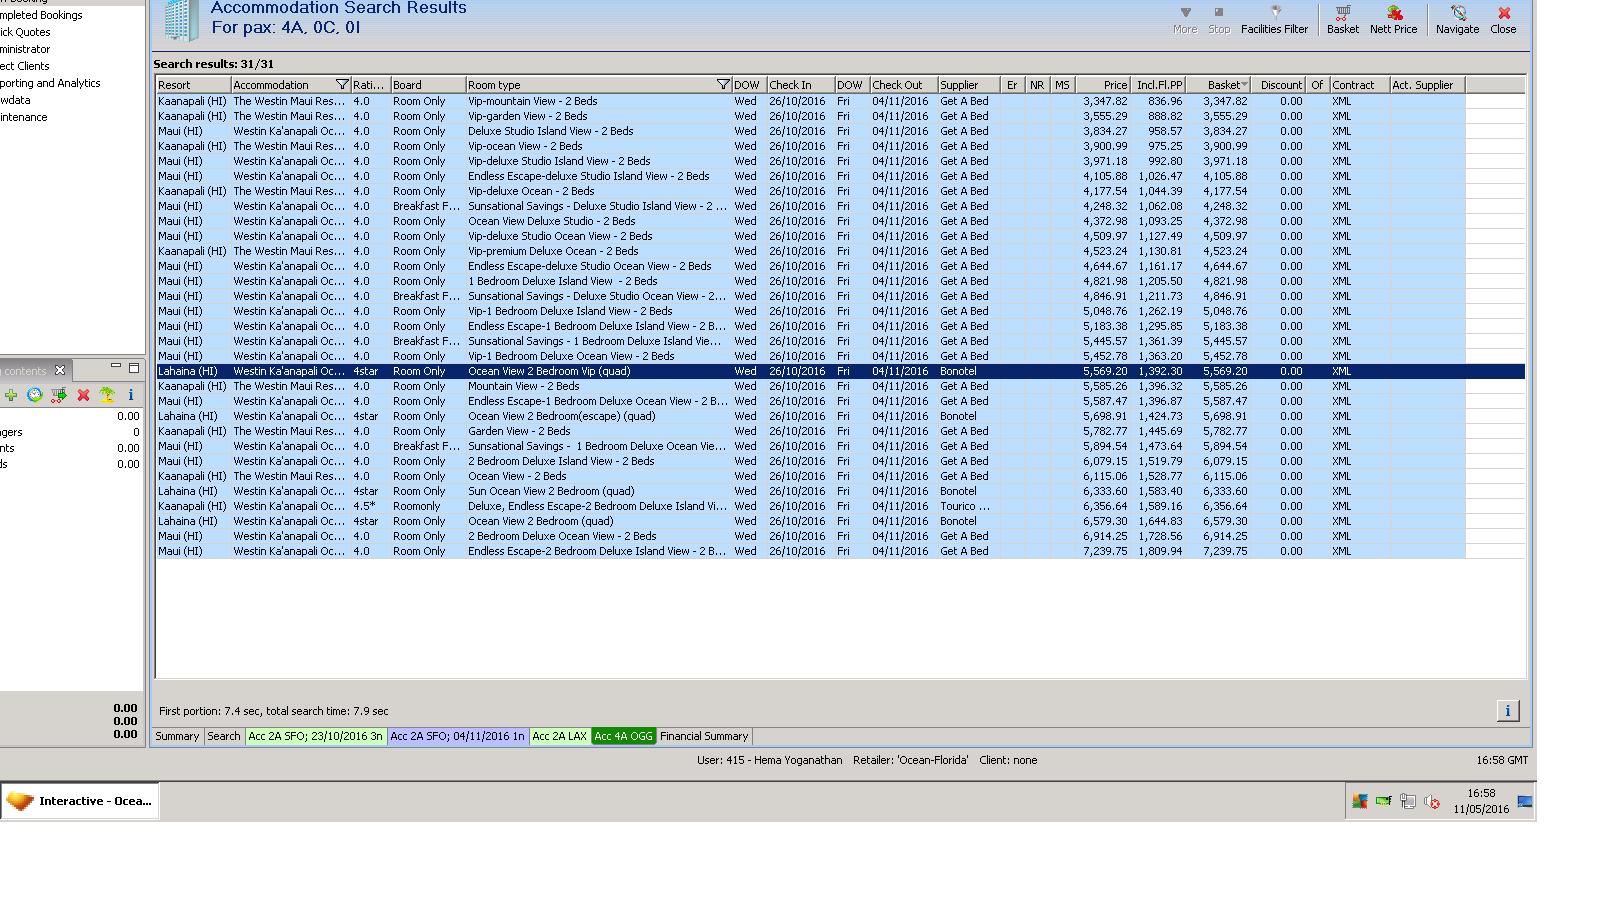
Task: Open the Basket from the results toolbar
Action: pyautogui.click(x=1342, y=19)
